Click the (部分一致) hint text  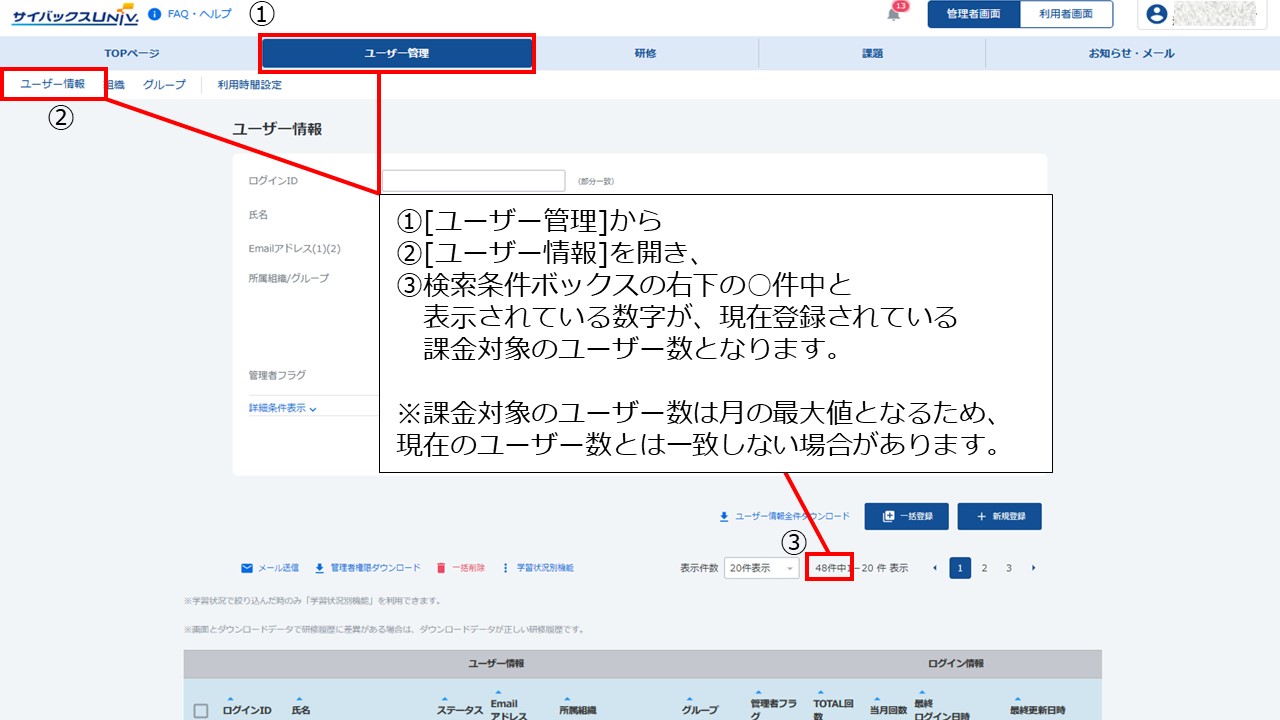[x=596, y=181]
